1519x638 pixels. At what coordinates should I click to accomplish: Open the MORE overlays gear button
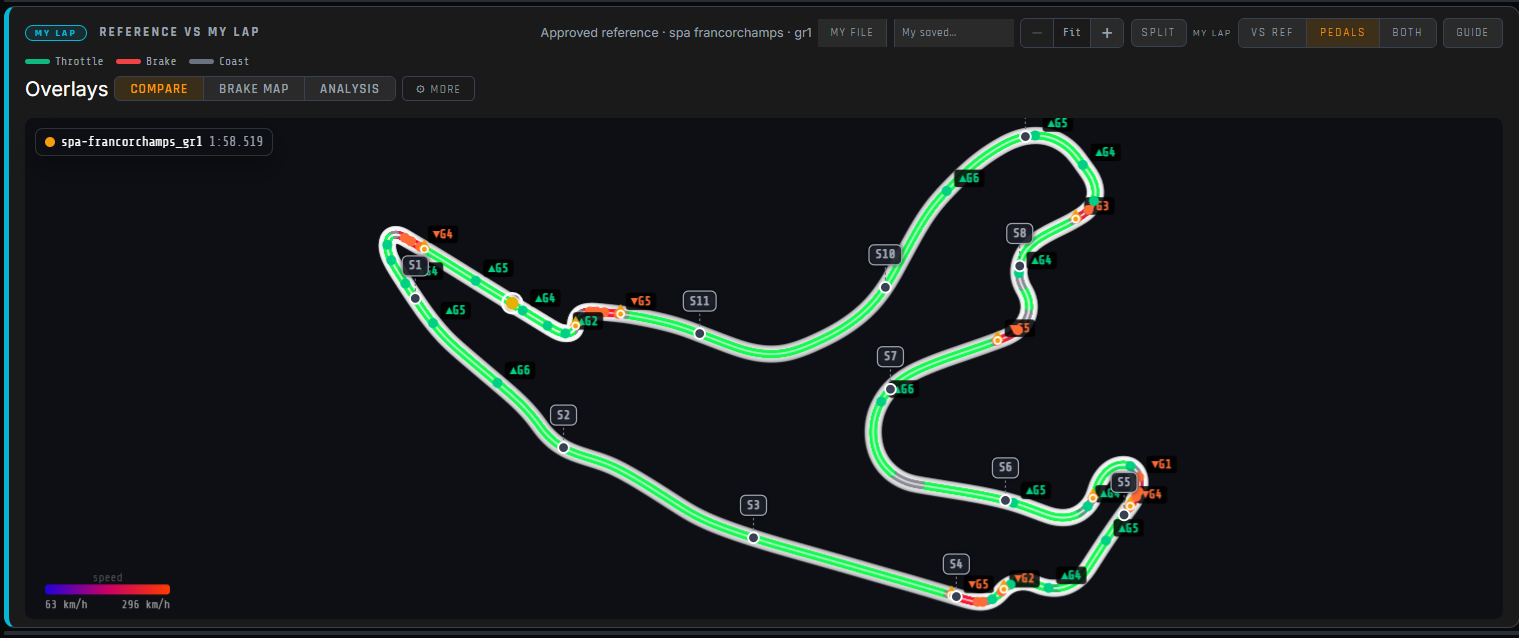tap(438, 89)
